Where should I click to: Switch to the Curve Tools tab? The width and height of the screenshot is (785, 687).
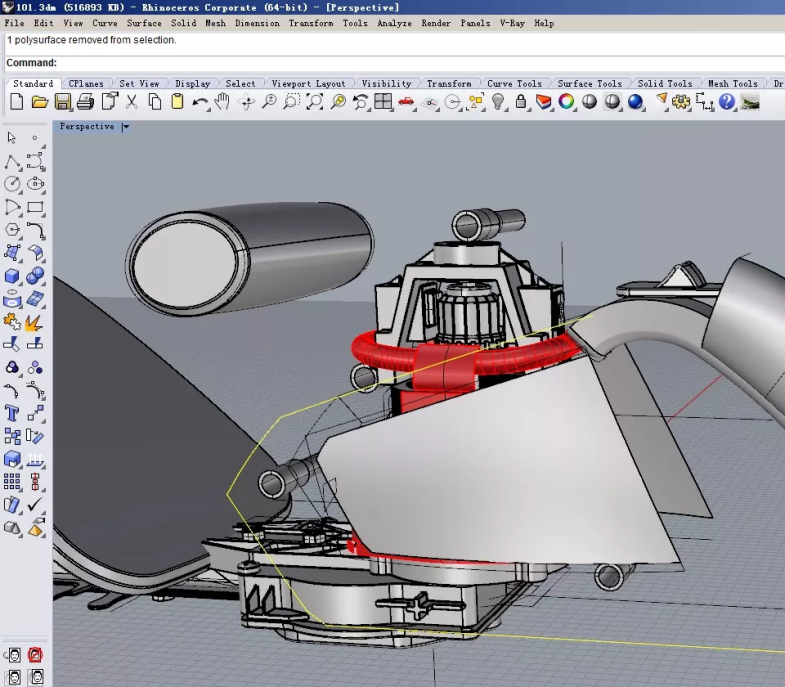click(x=514, y=84)
